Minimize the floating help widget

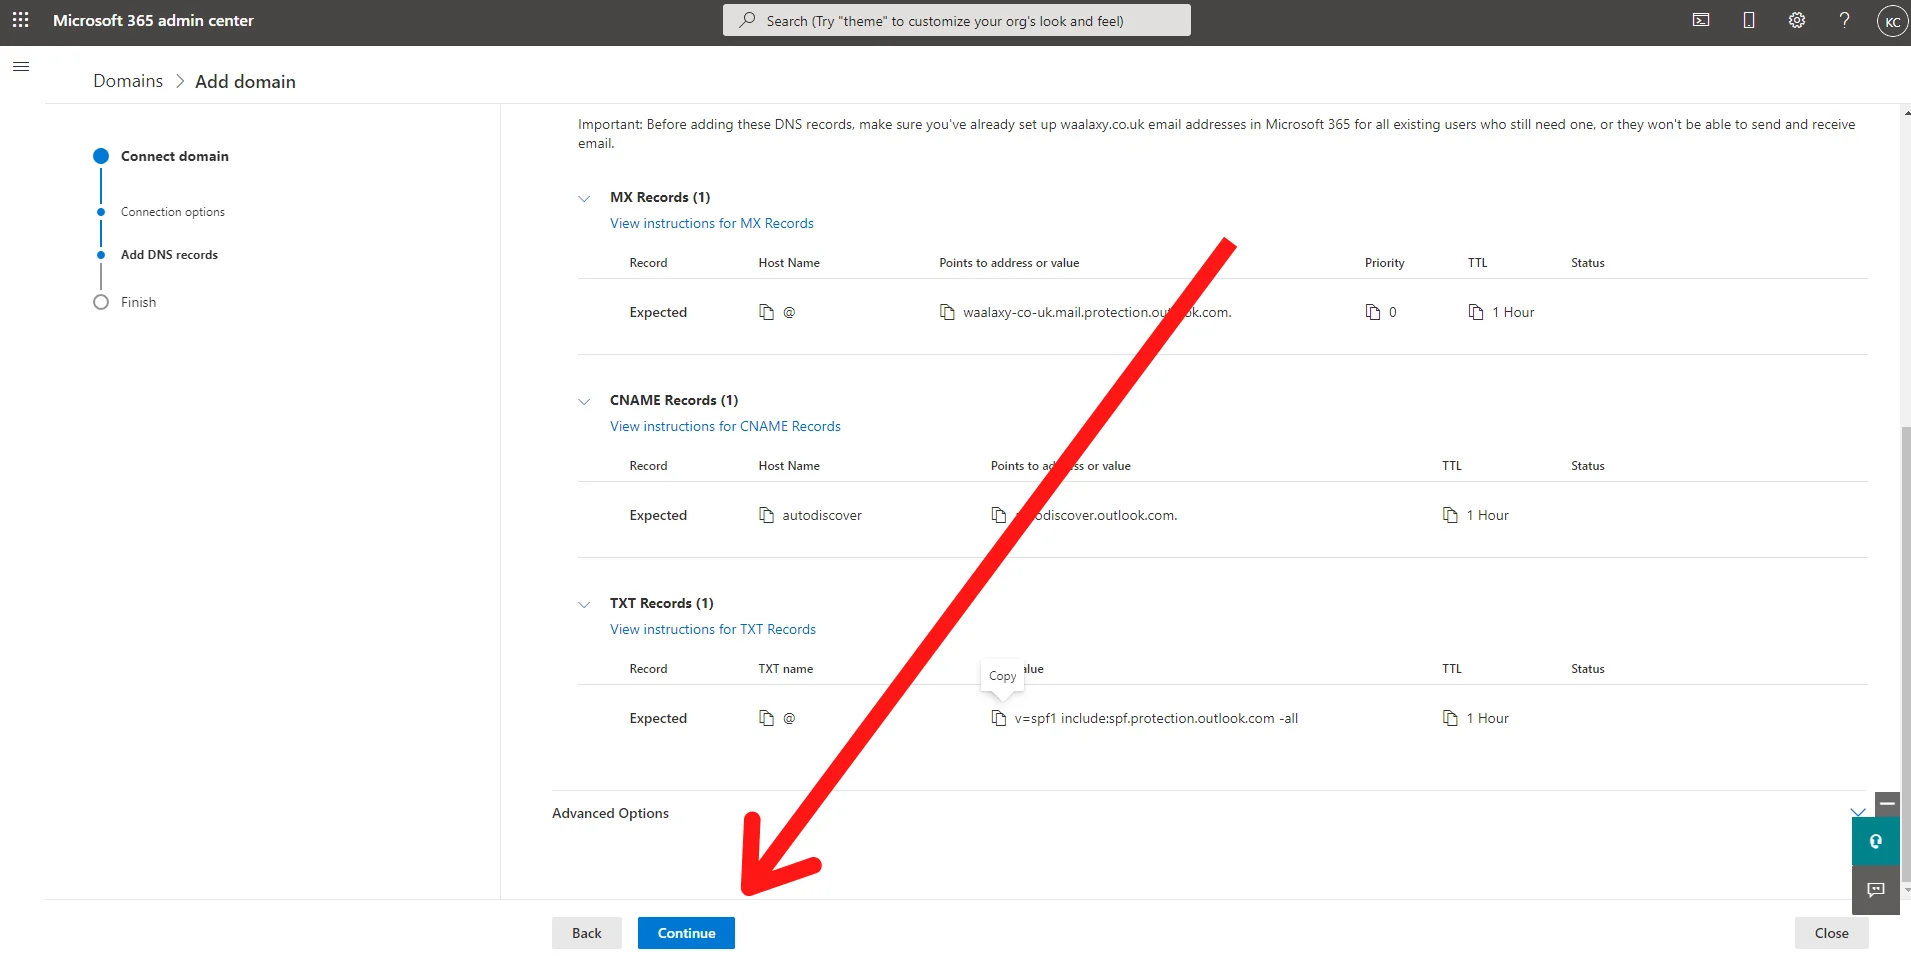point(1887,803)
